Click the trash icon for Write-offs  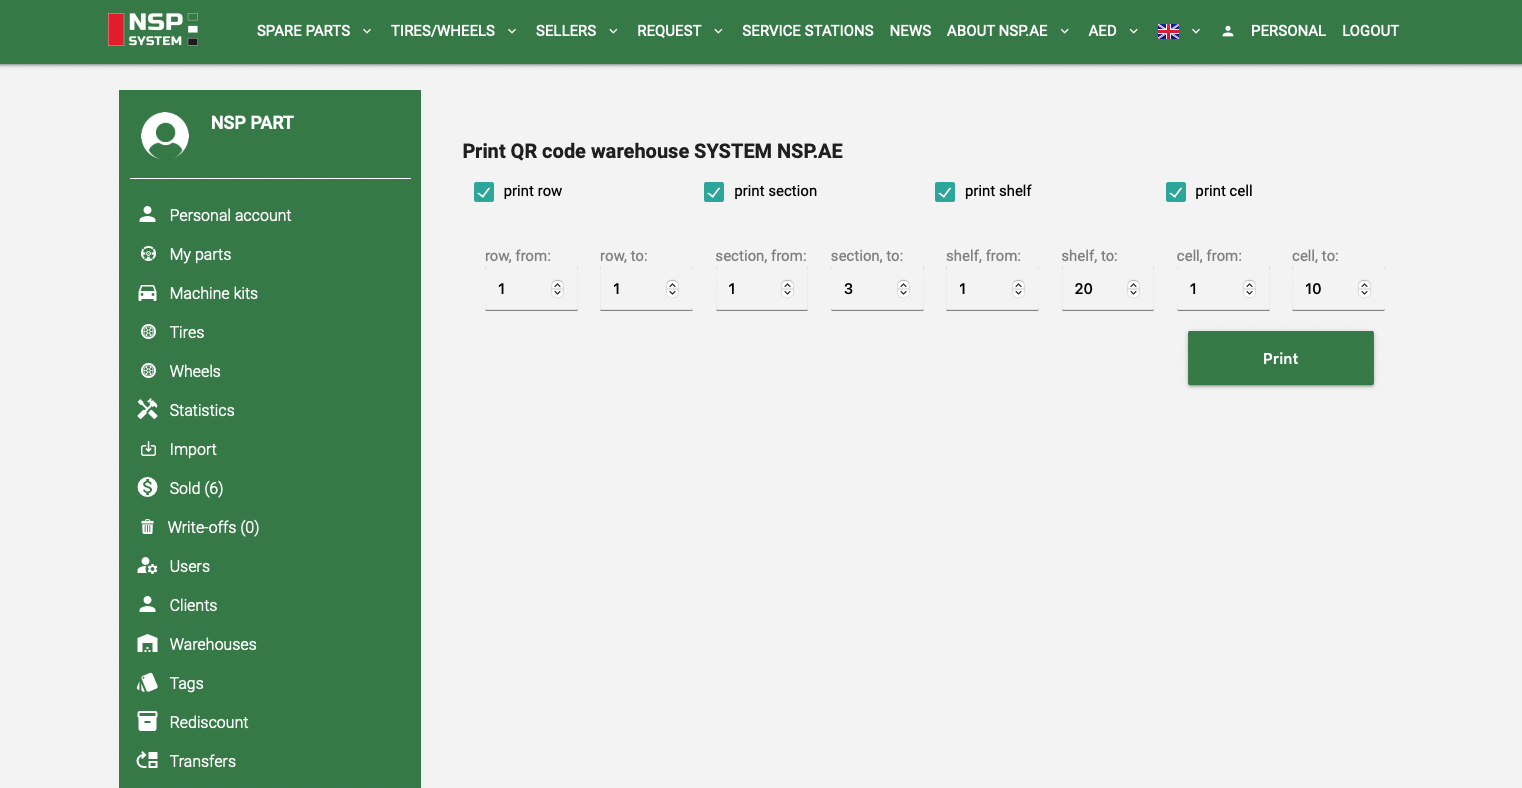(148, 527)
